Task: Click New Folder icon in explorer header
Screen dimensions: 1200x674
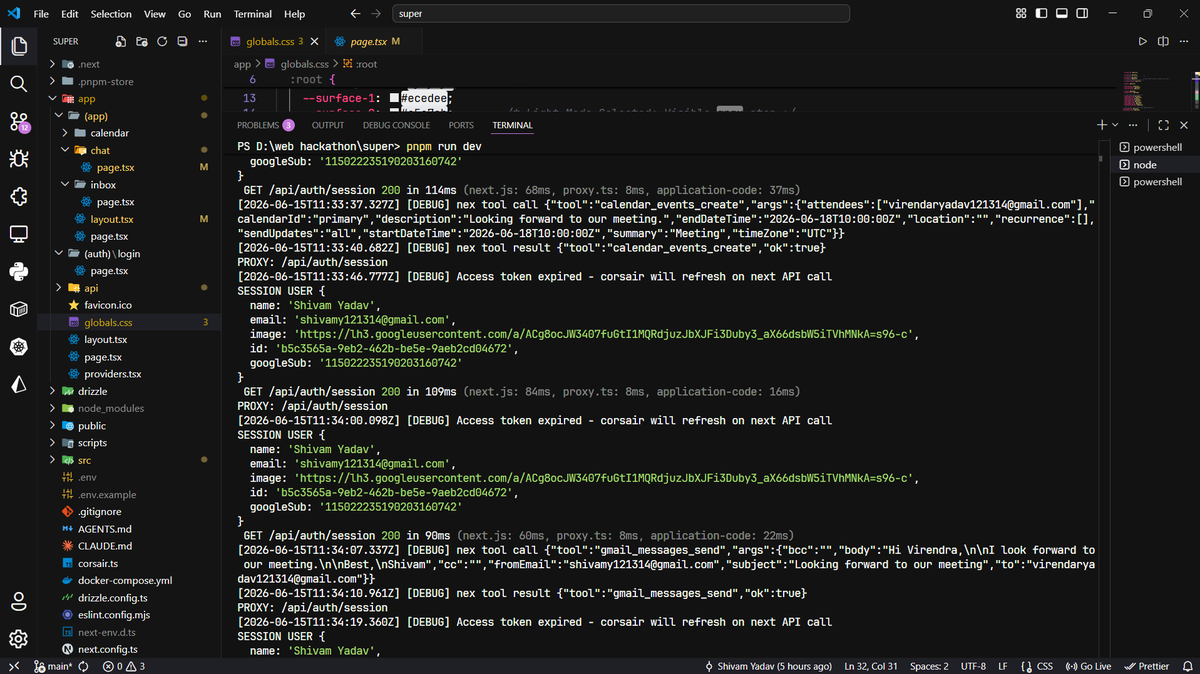Action: pos(141,42)
